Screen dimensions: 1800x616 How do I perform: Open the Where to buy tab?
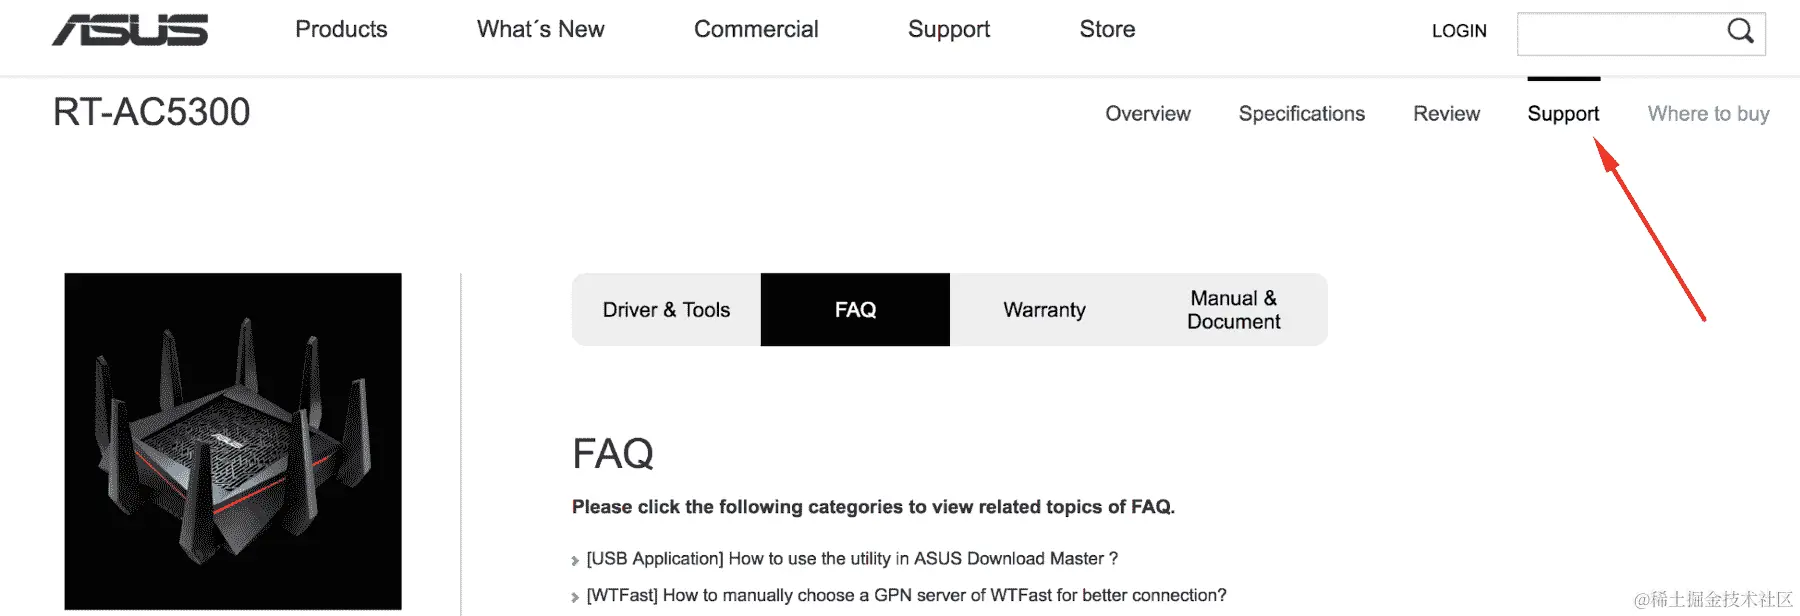pyautogui.click(x=1708, y=114)
